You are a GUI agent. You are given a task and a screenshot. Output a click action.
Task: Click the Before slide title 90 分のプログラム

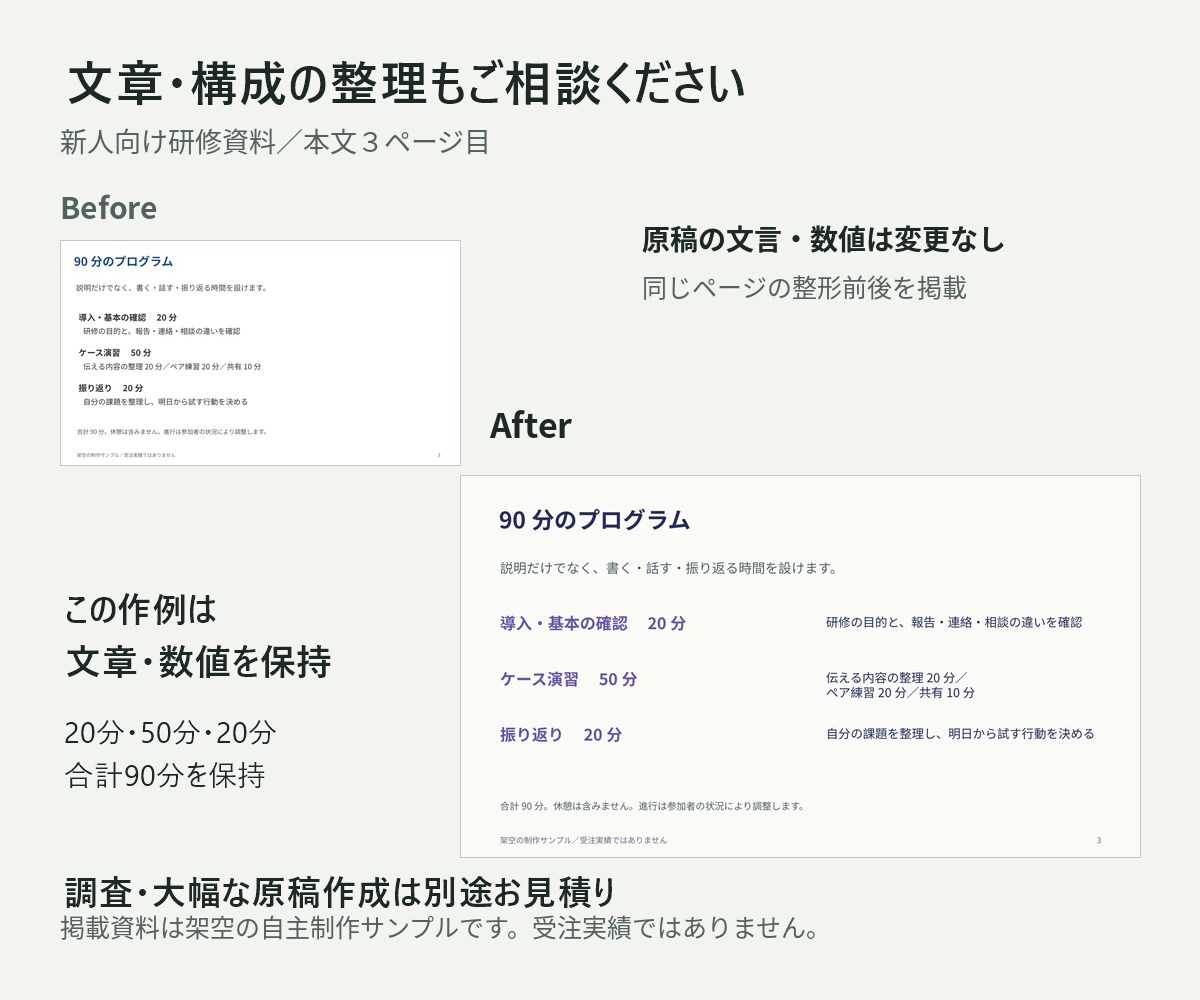[123, 261]
